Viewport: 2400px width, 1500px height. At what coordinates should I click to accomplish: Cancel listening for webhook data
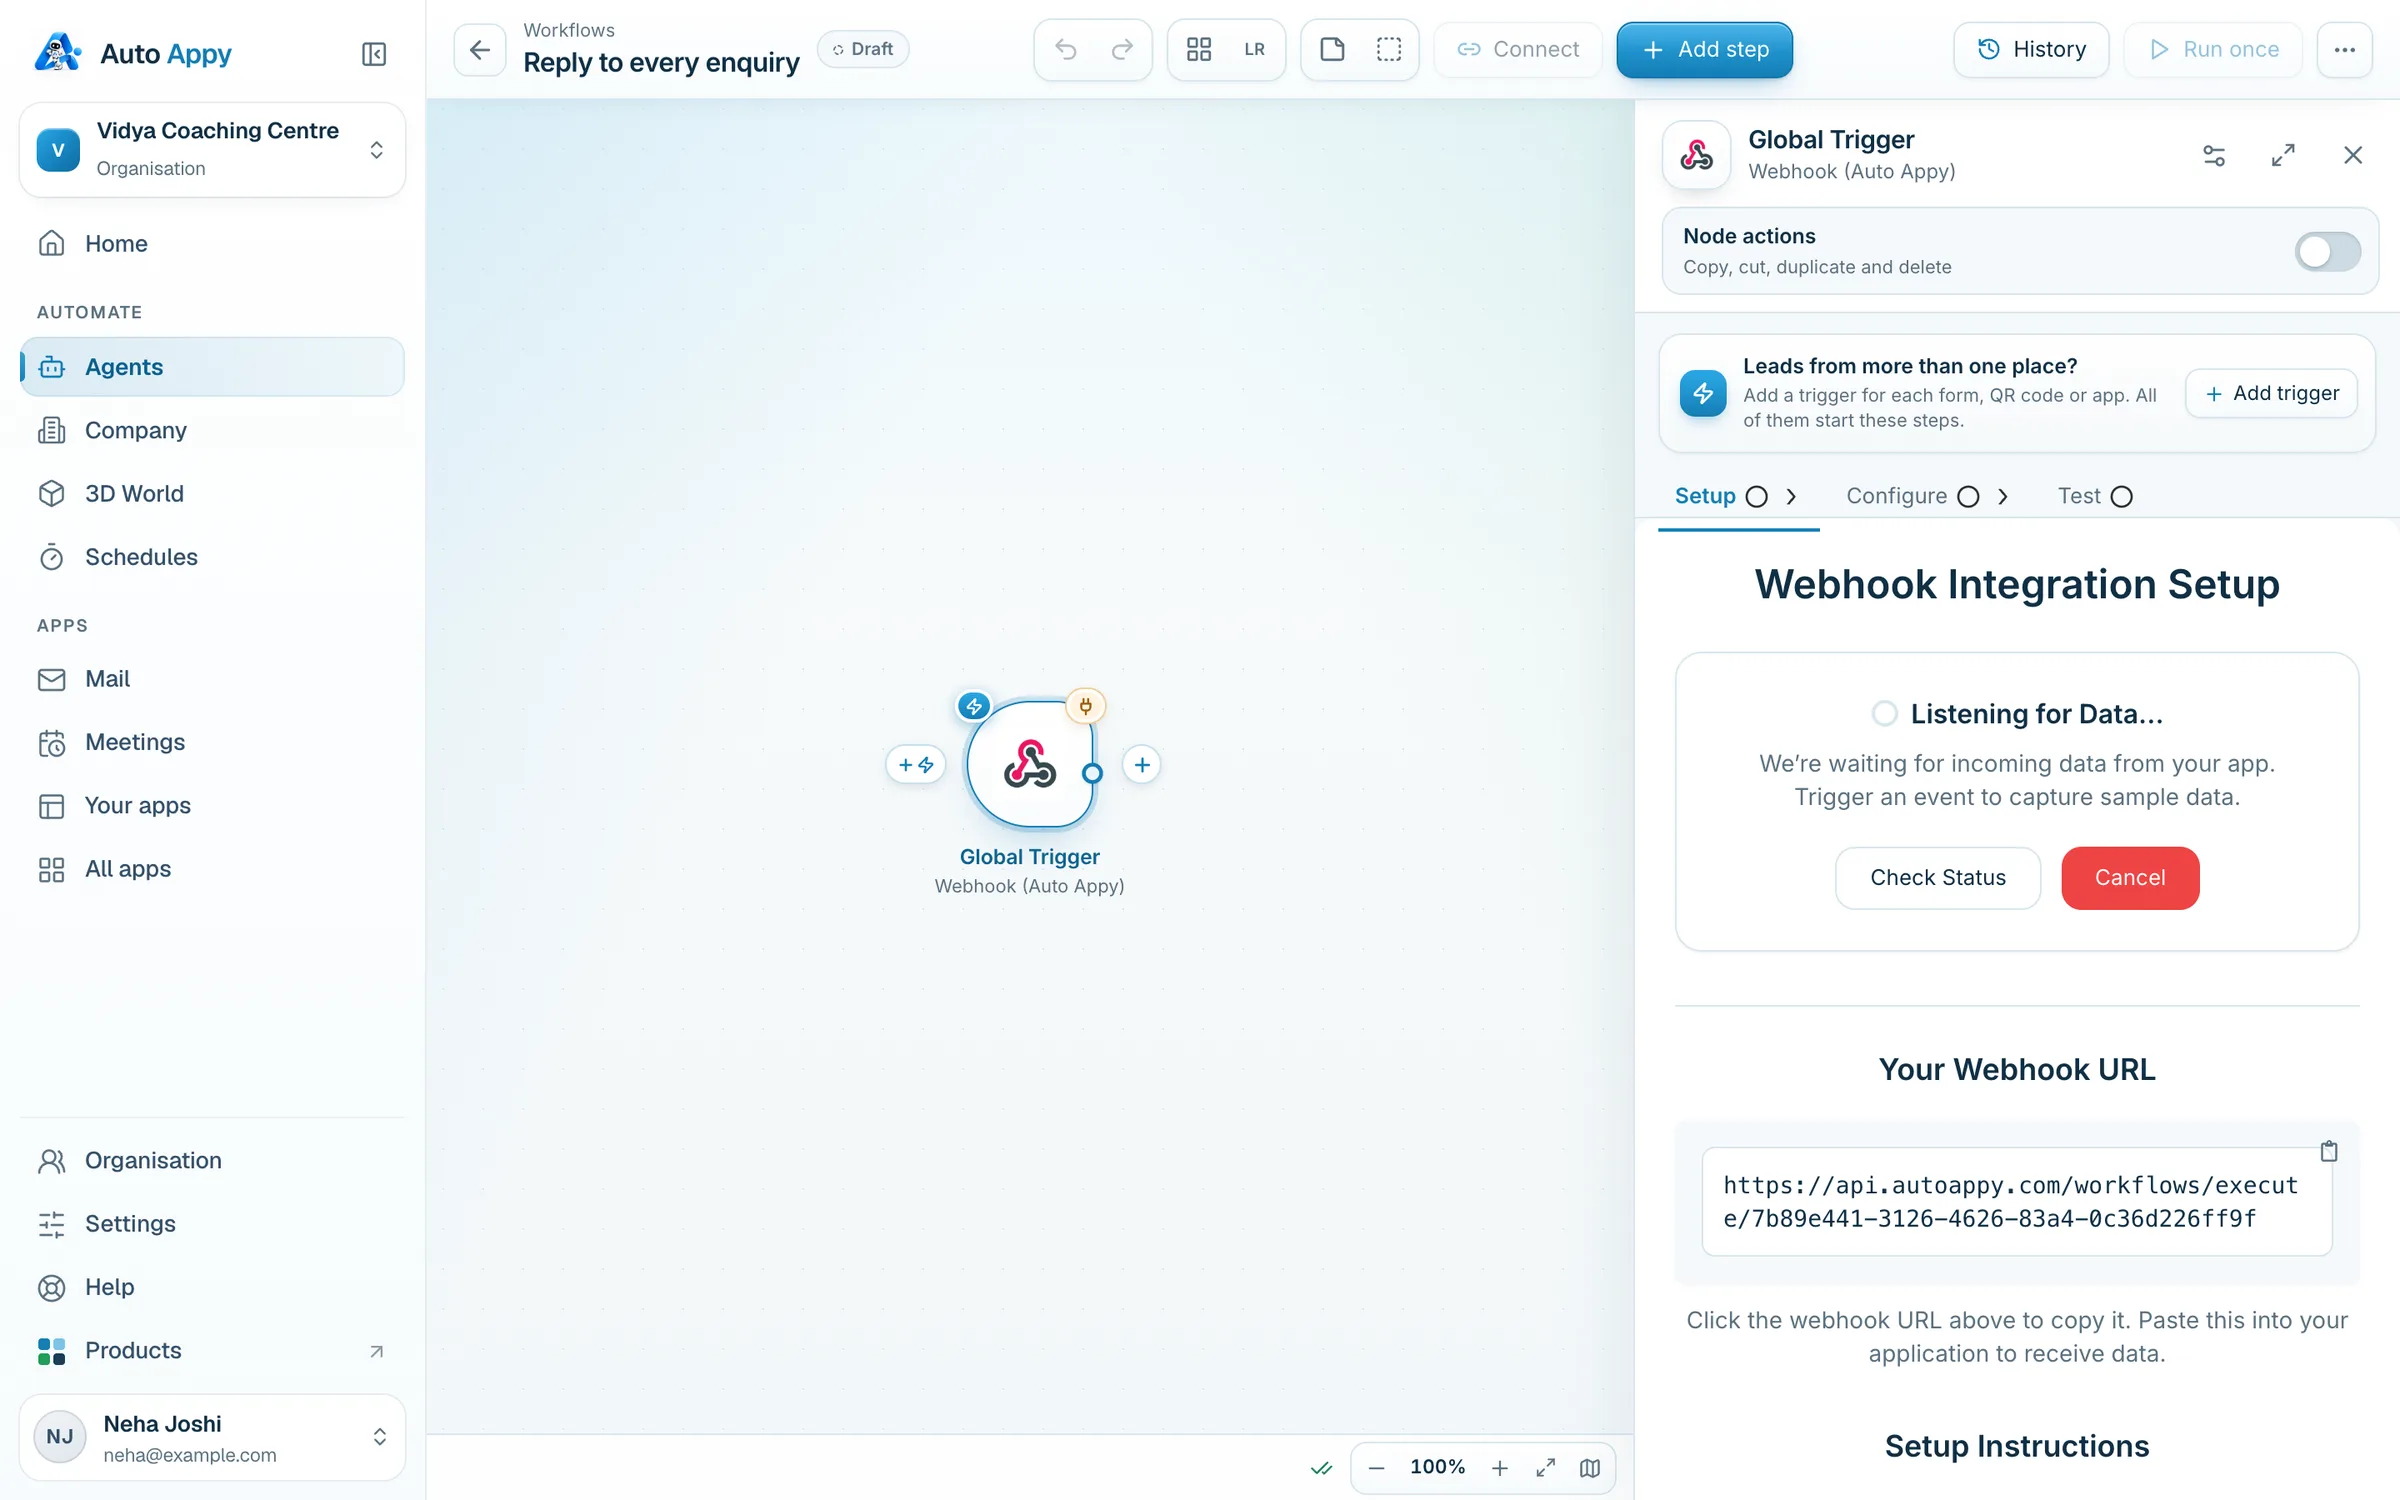pyautogui.click(x=2130, y=877)
